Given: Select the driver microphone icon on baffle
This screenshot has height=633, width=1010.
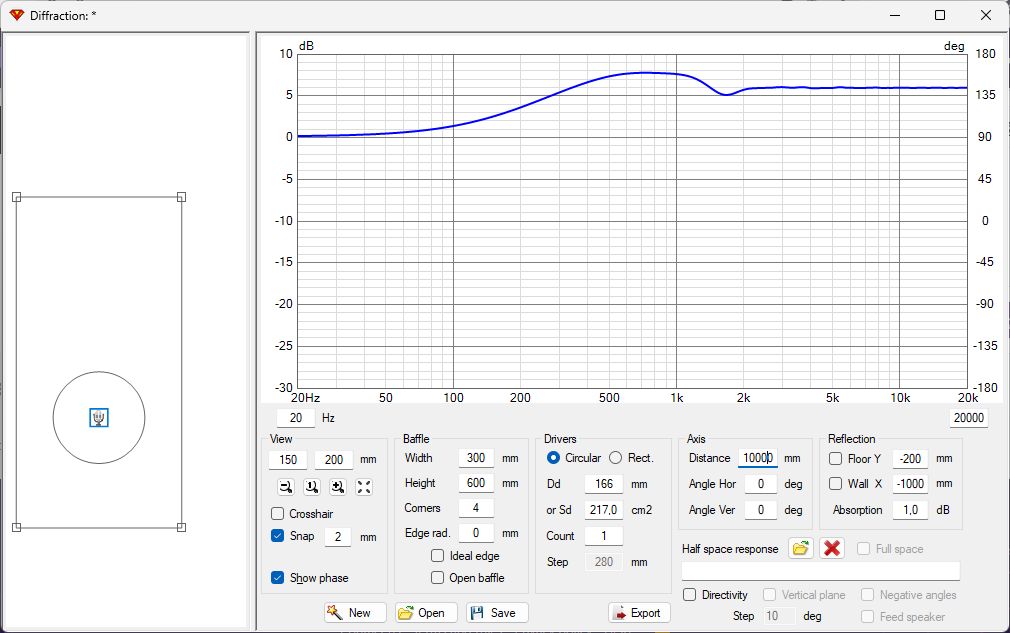Looking at the screenshot, I should [x=99, y=418].
